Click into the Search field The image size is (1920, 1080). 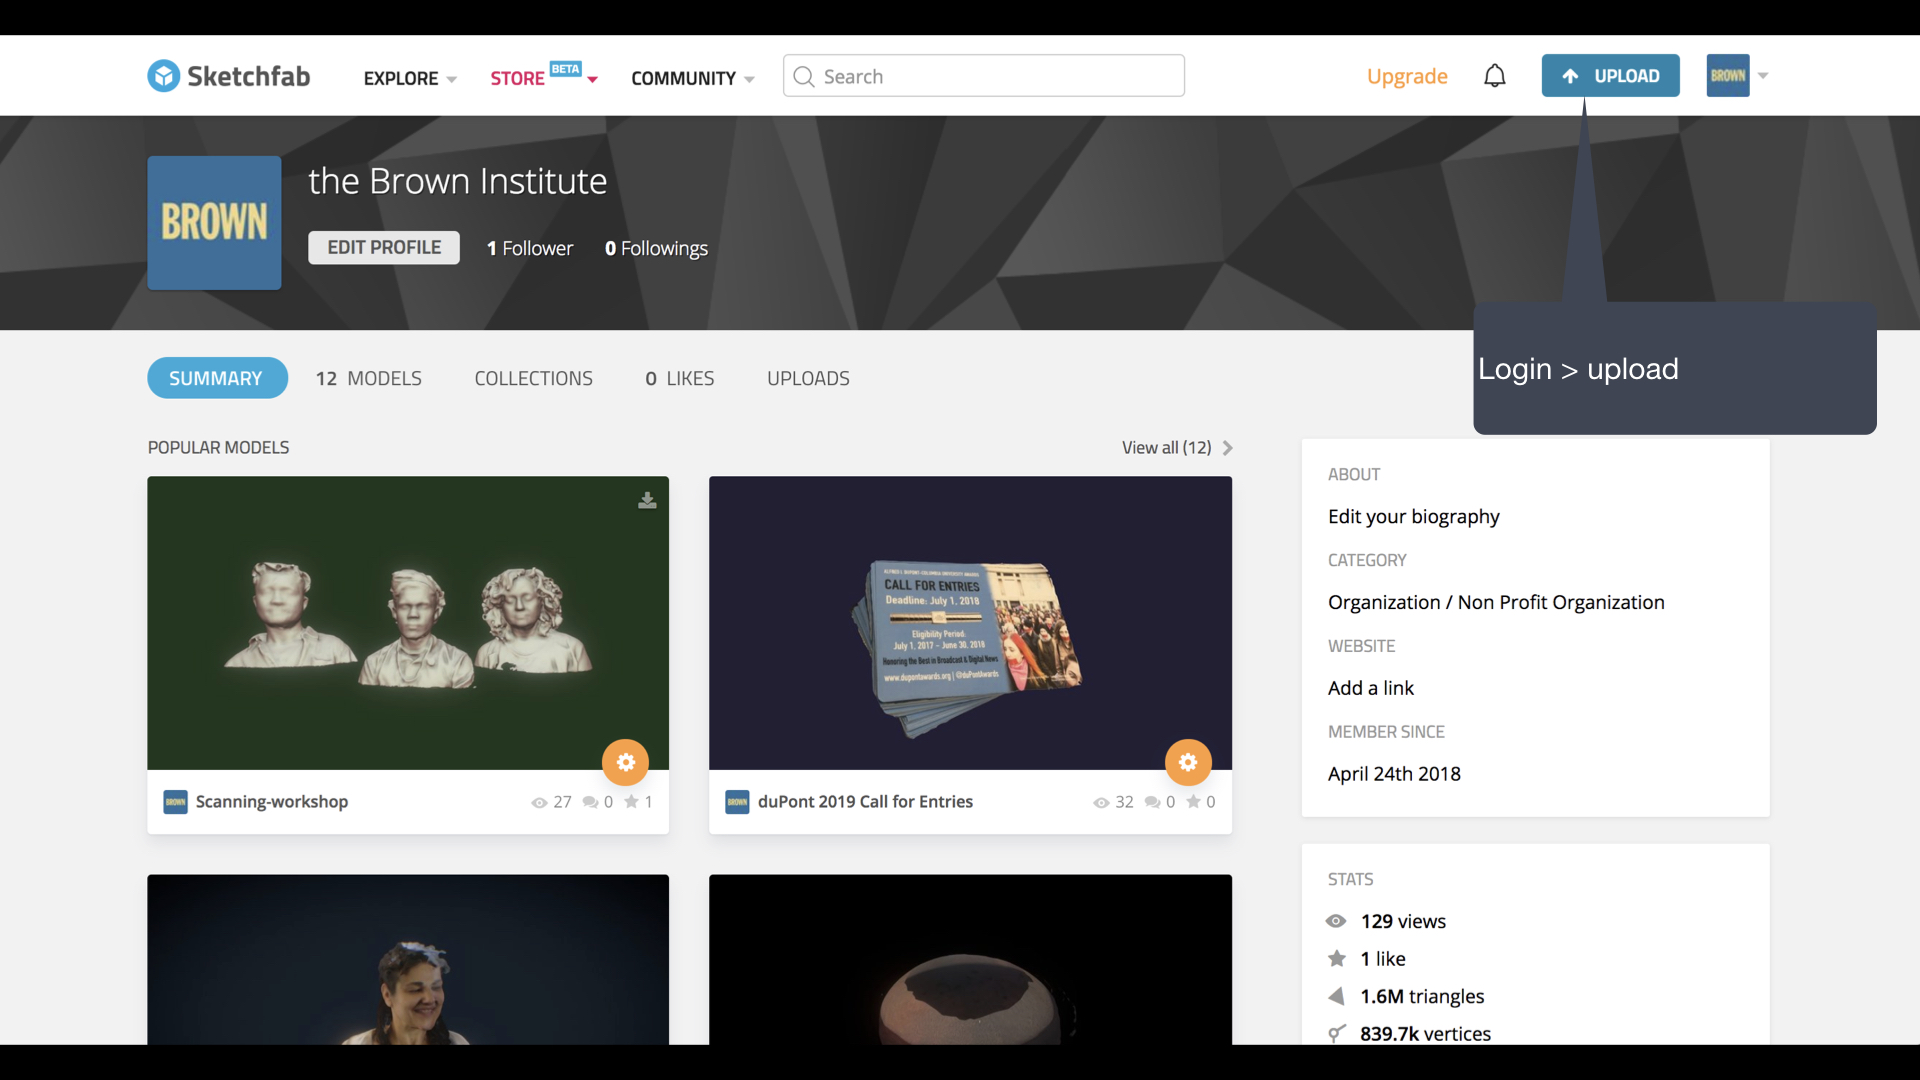(x=984, y=76)
